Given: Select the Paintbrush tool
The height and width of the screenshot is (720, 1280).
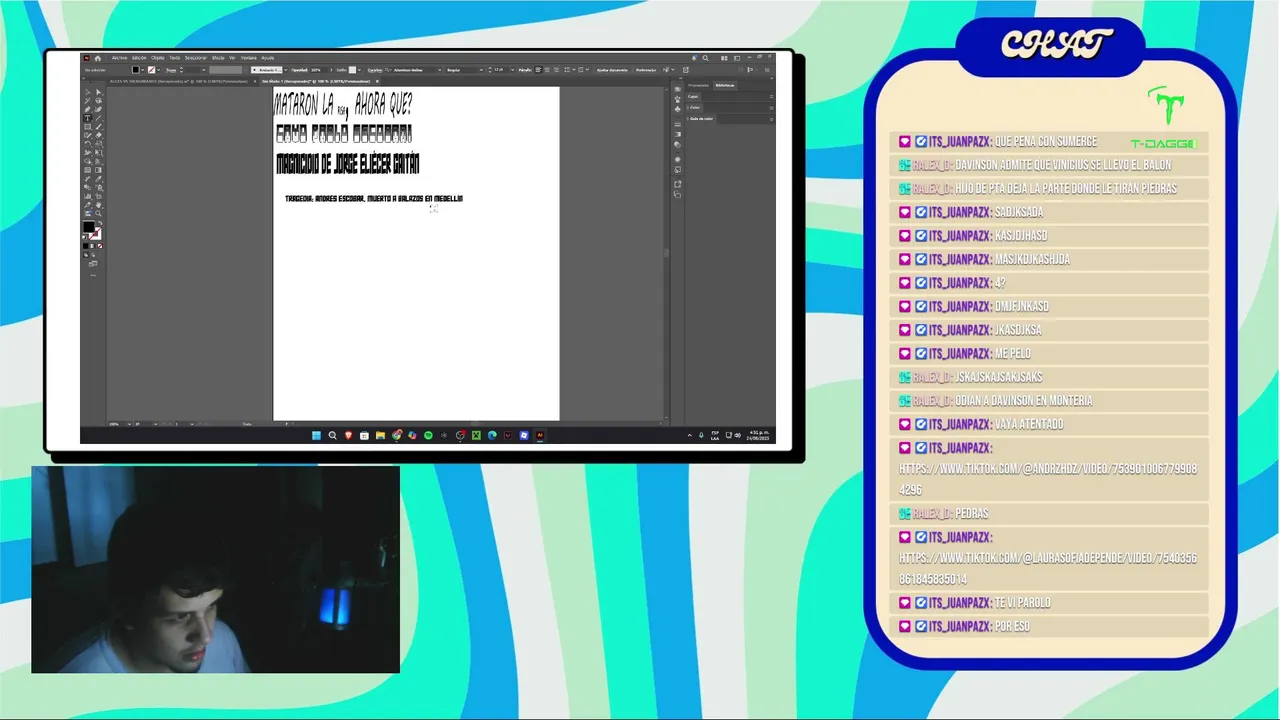Looking at the screenshot, I should pyautogui.click(x=98, y=126).
